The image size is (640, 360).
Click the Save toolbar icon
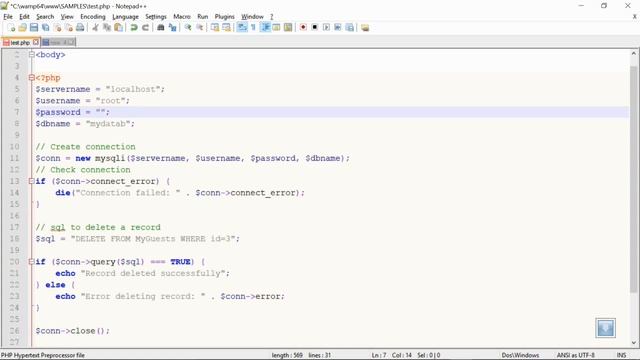click(34, 27)
